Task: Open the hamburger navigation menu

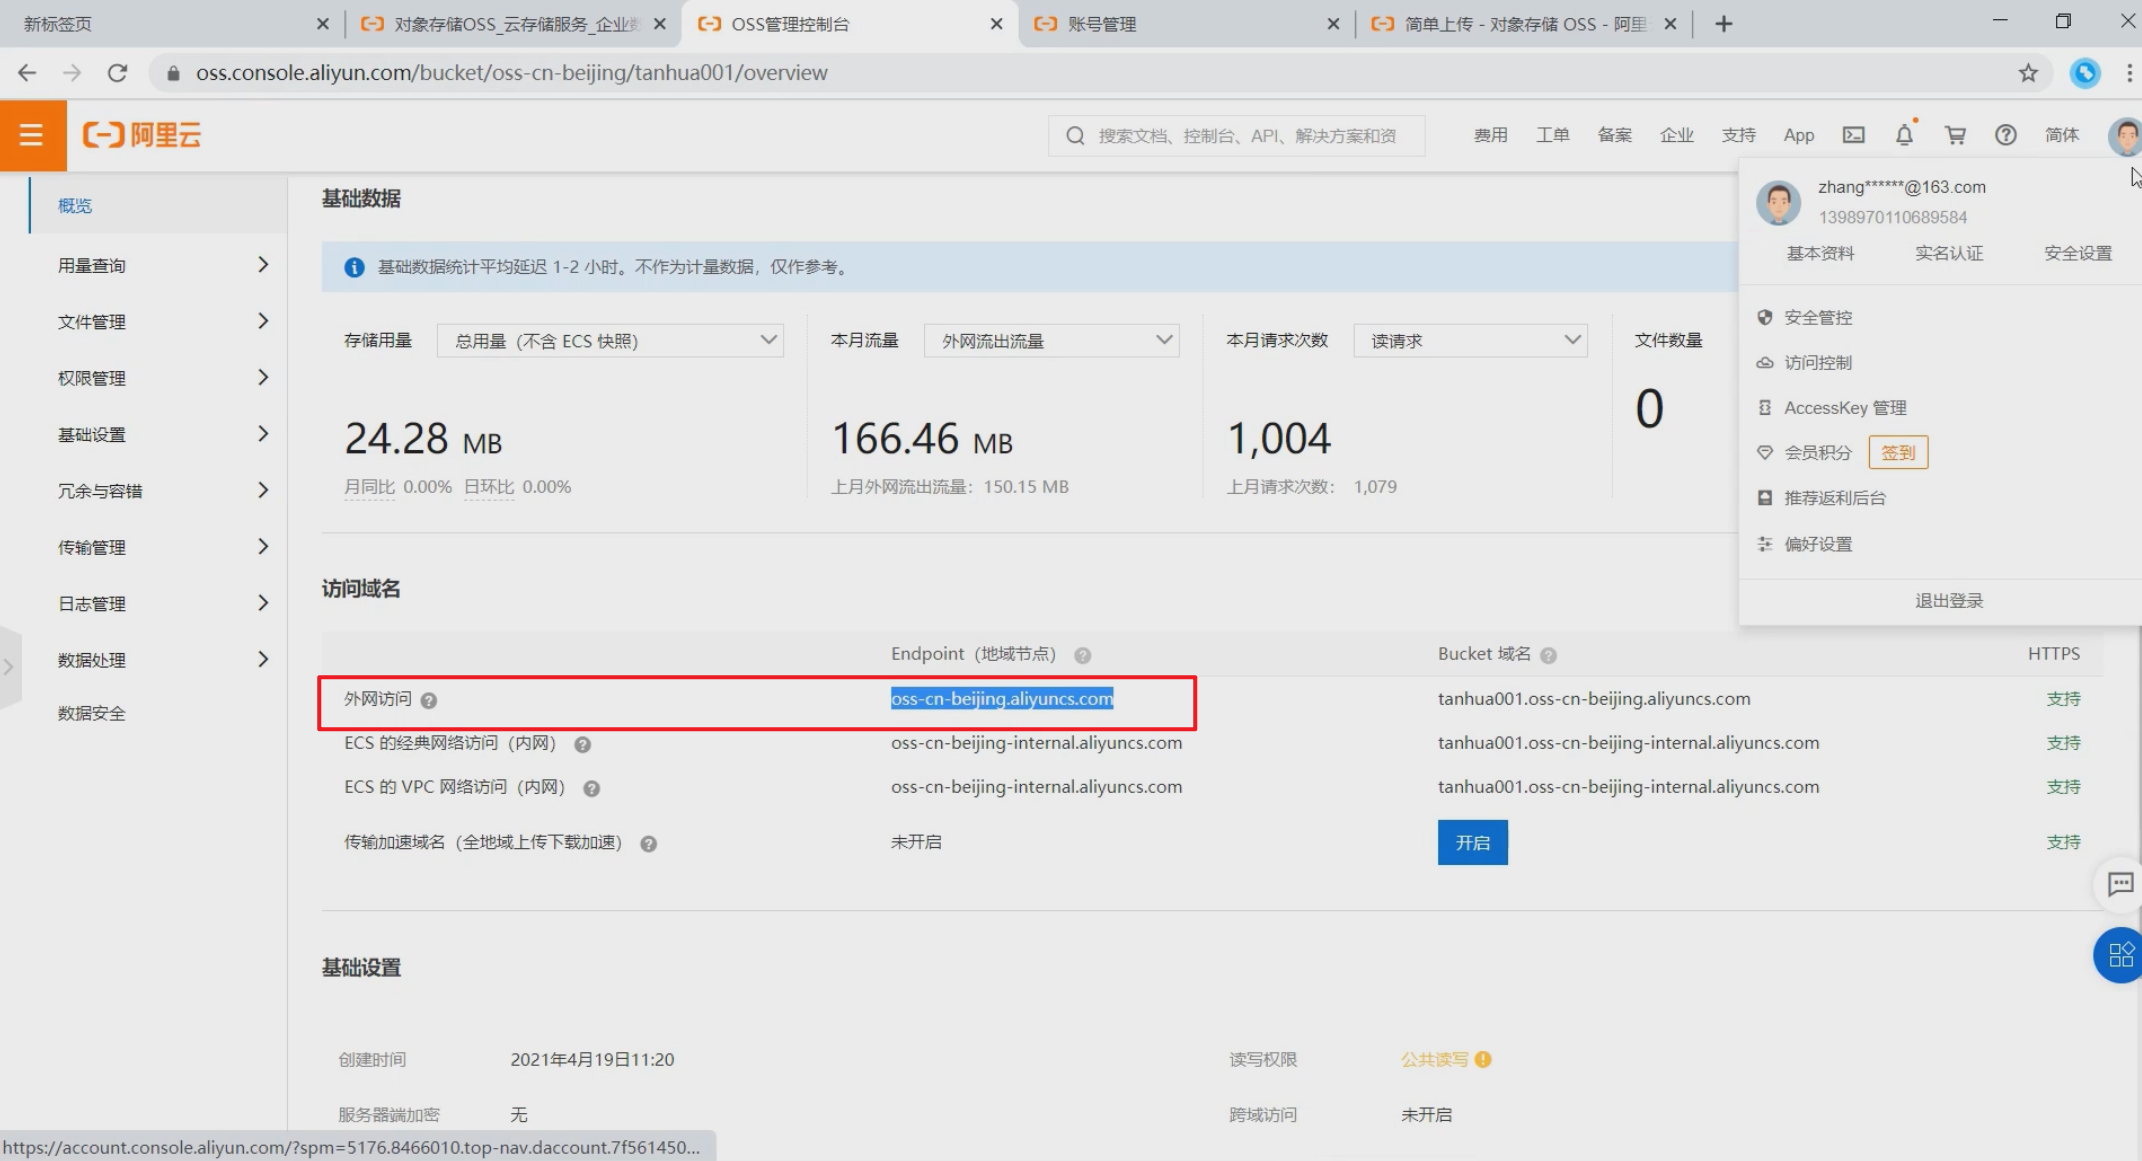Action: pos(31,135)
